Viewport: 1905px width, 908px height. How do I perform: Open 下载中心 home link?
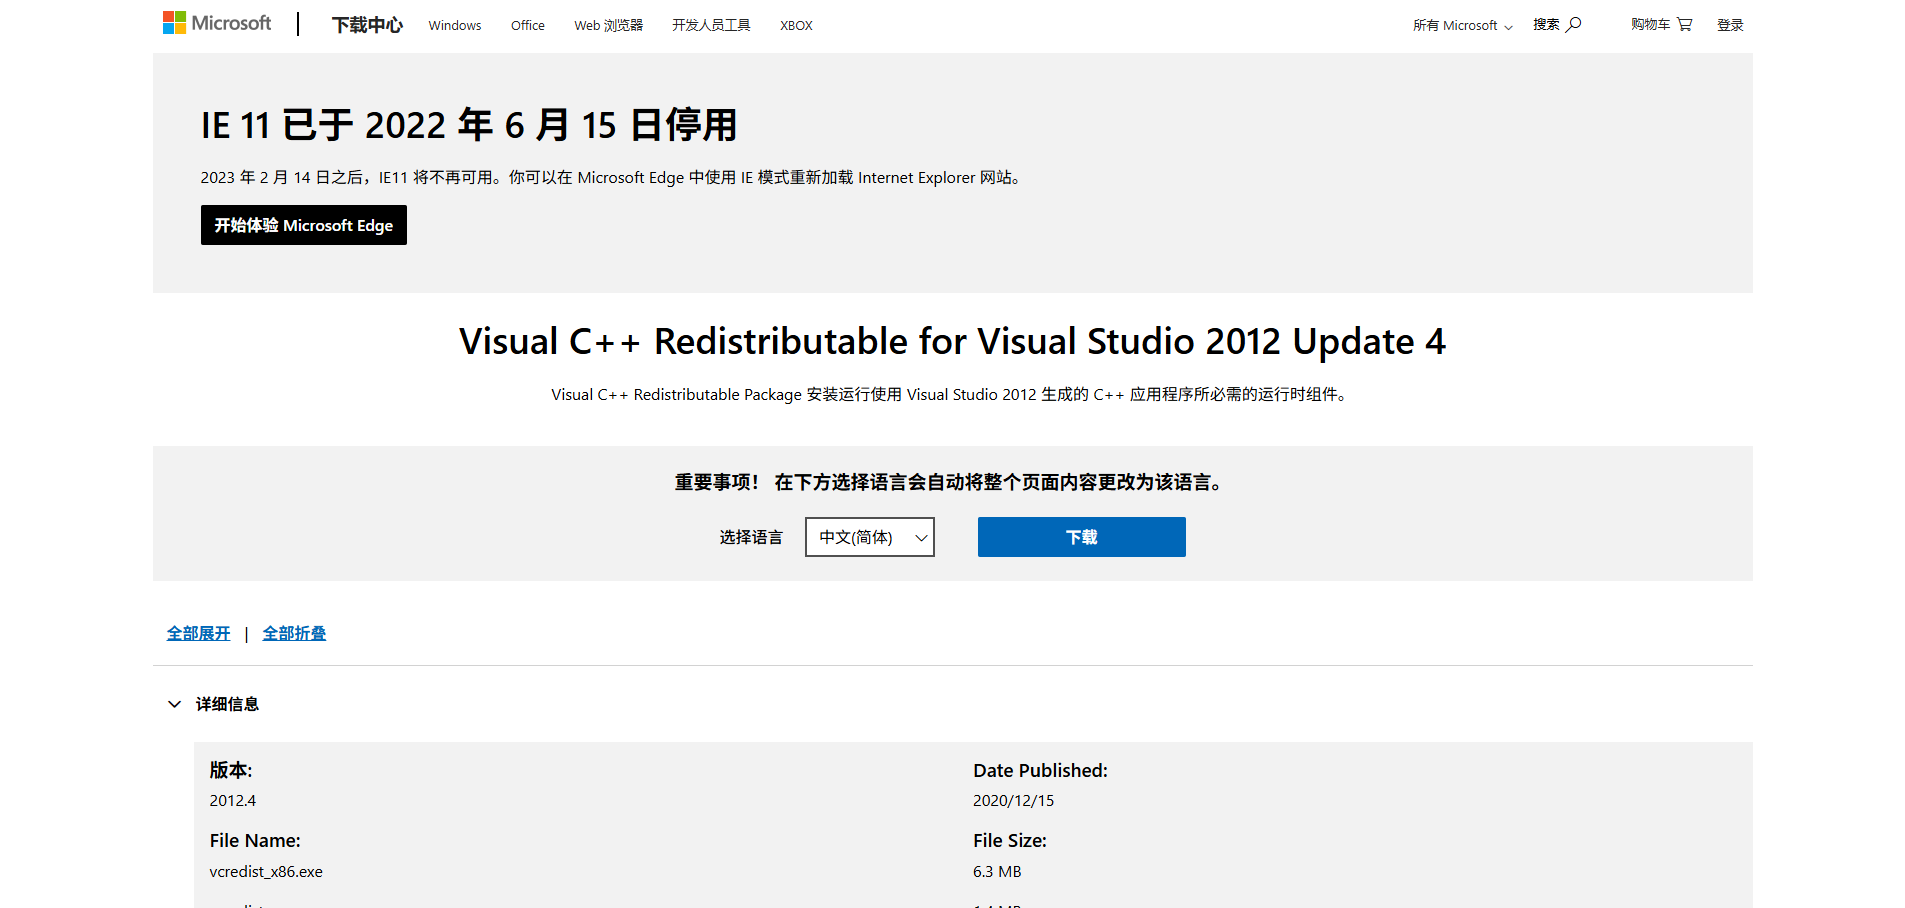tap(367, 25)
